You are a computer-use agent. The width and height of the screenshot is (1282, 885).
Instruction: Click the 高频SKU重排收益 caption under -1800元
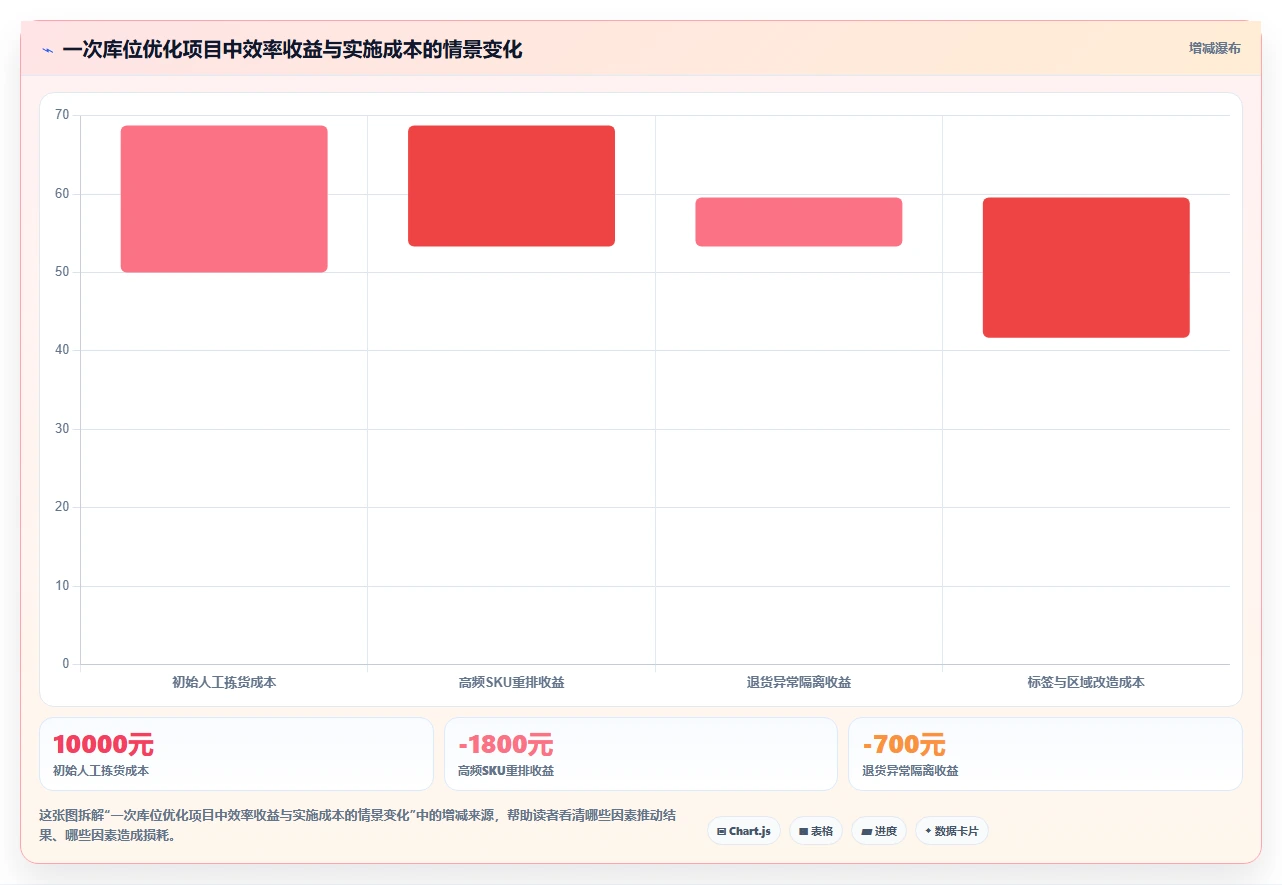[506, 771]
